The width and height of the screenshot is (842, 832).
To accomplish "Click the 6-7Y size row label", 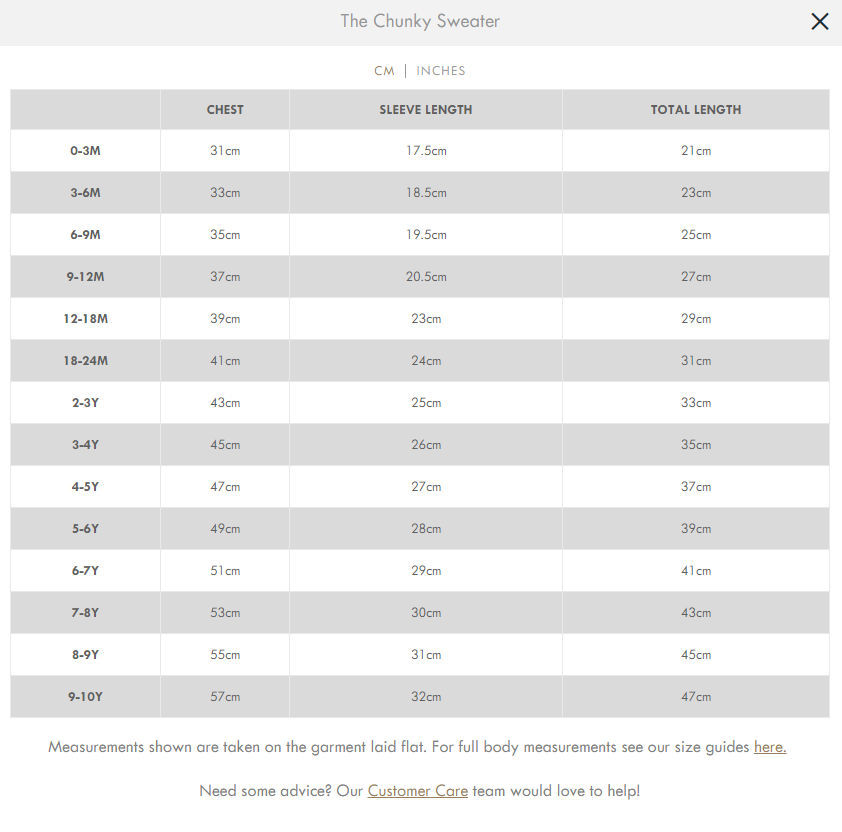I will coord(85,571).
